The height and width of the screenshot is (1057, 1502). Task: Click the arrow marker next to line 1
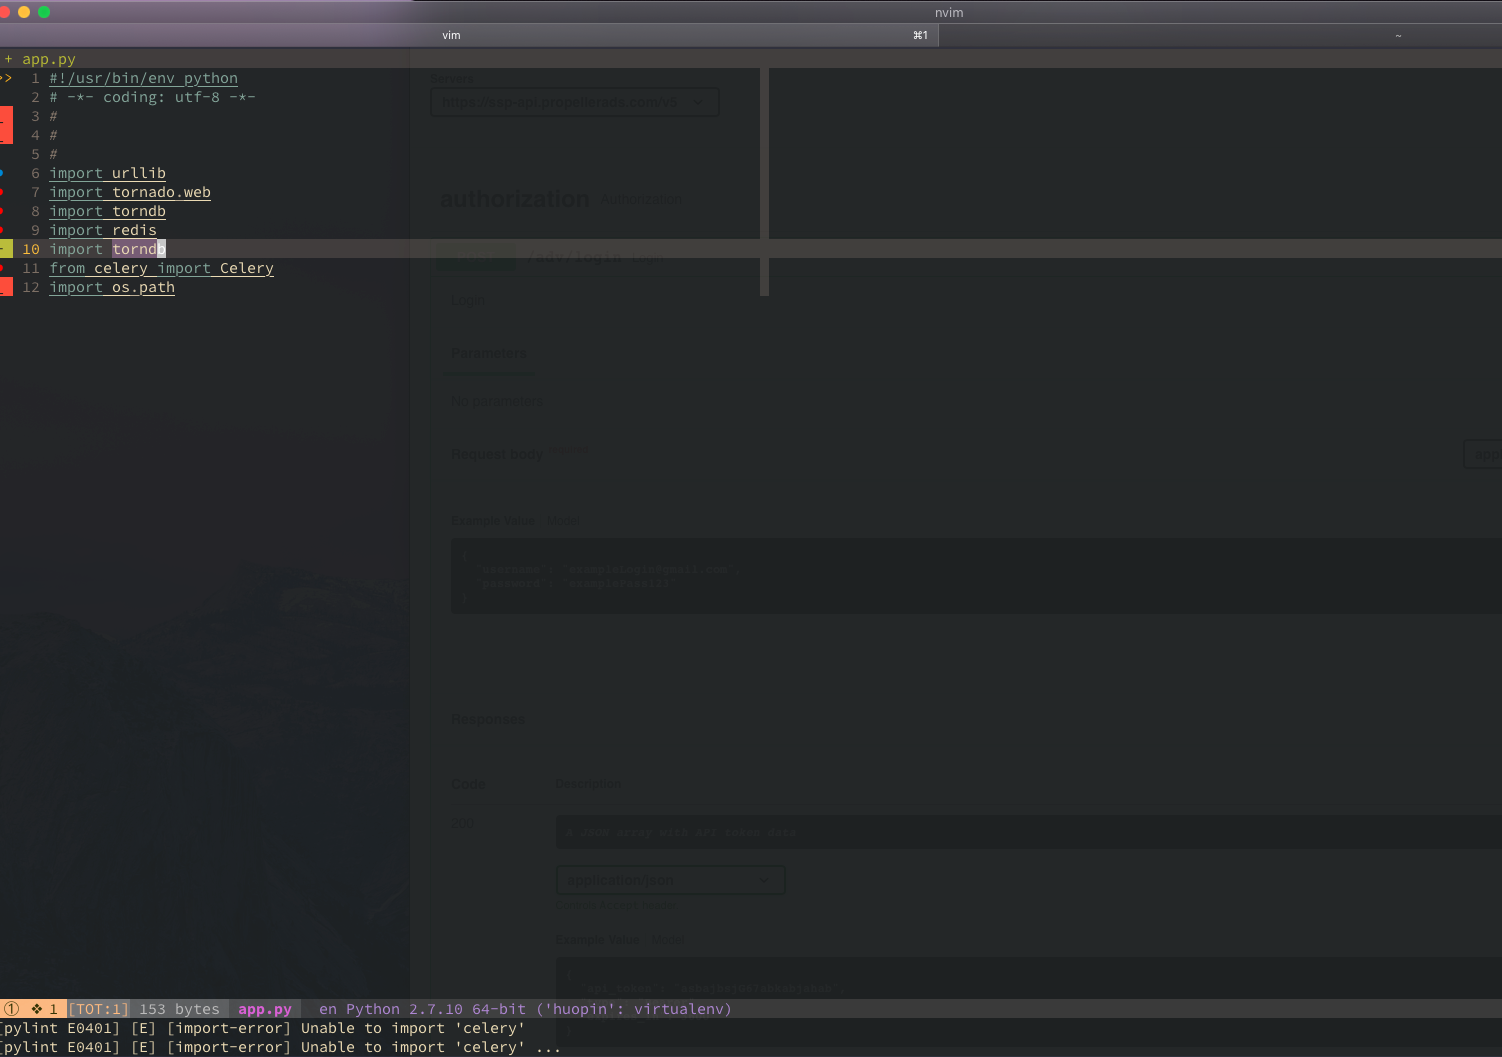point(7,78)
